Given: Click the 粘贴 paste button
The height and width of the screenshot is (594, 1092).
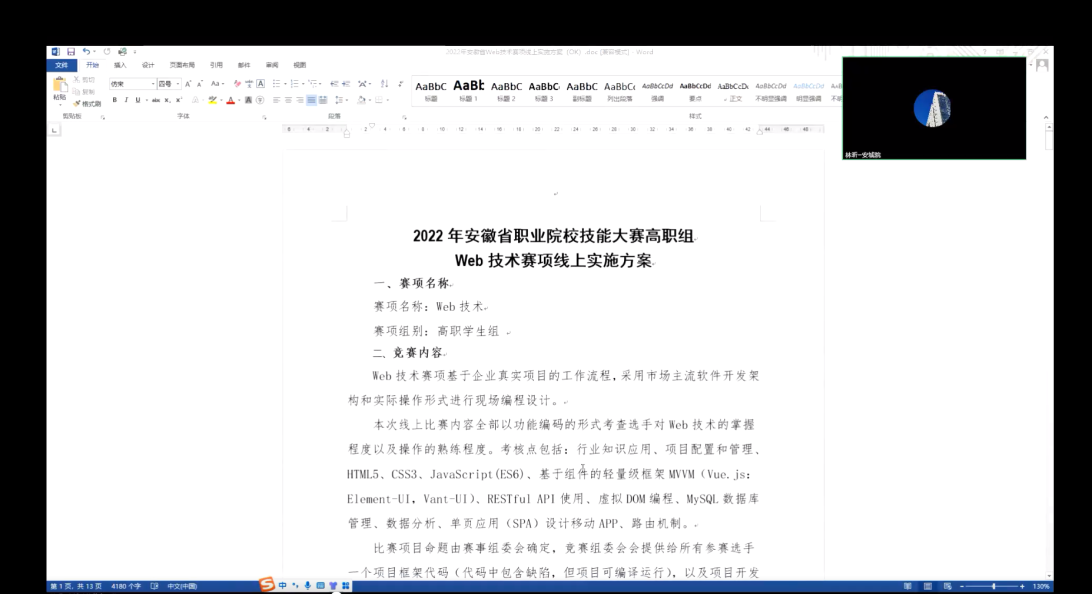Looking at the screenshot, I should pos(60,89).
